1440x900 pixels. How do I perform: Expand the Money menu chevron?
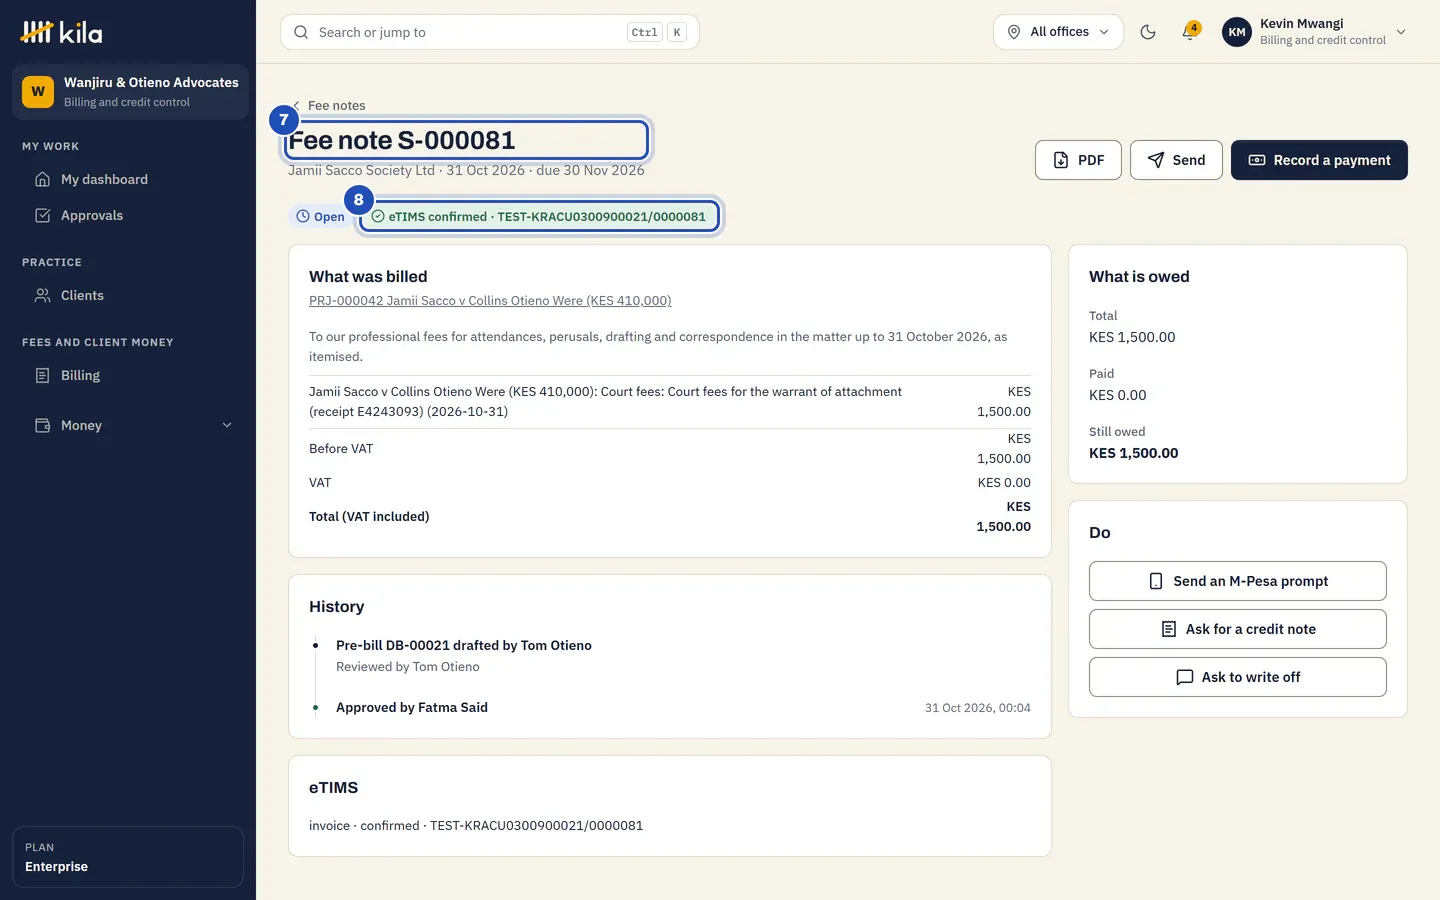(x=227, y=425)
